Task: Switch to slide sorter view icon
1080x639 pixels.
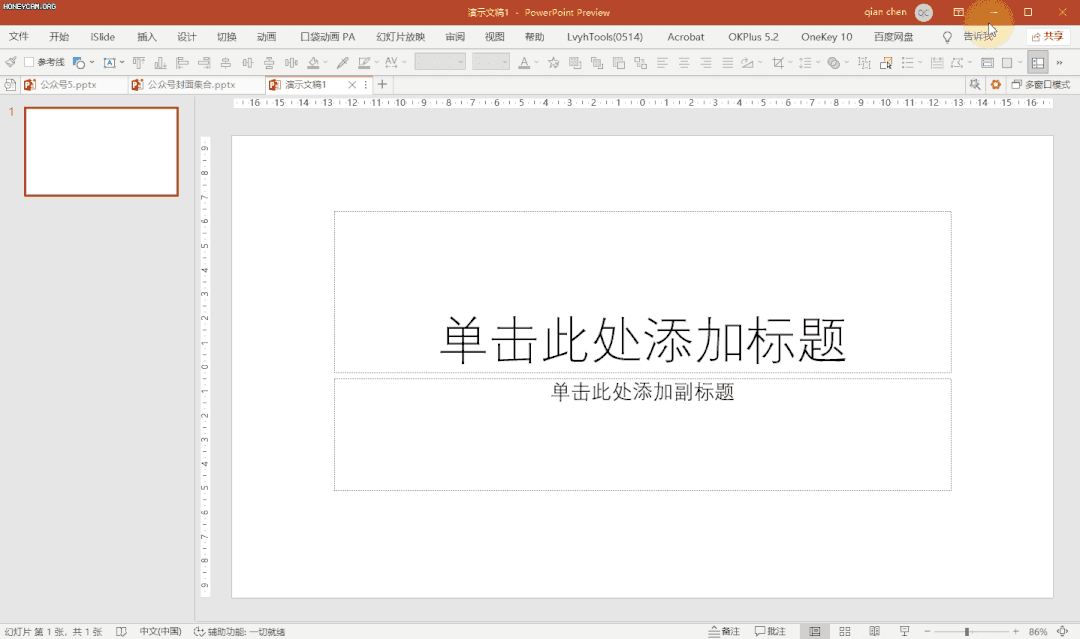Action: pos(845,632)
